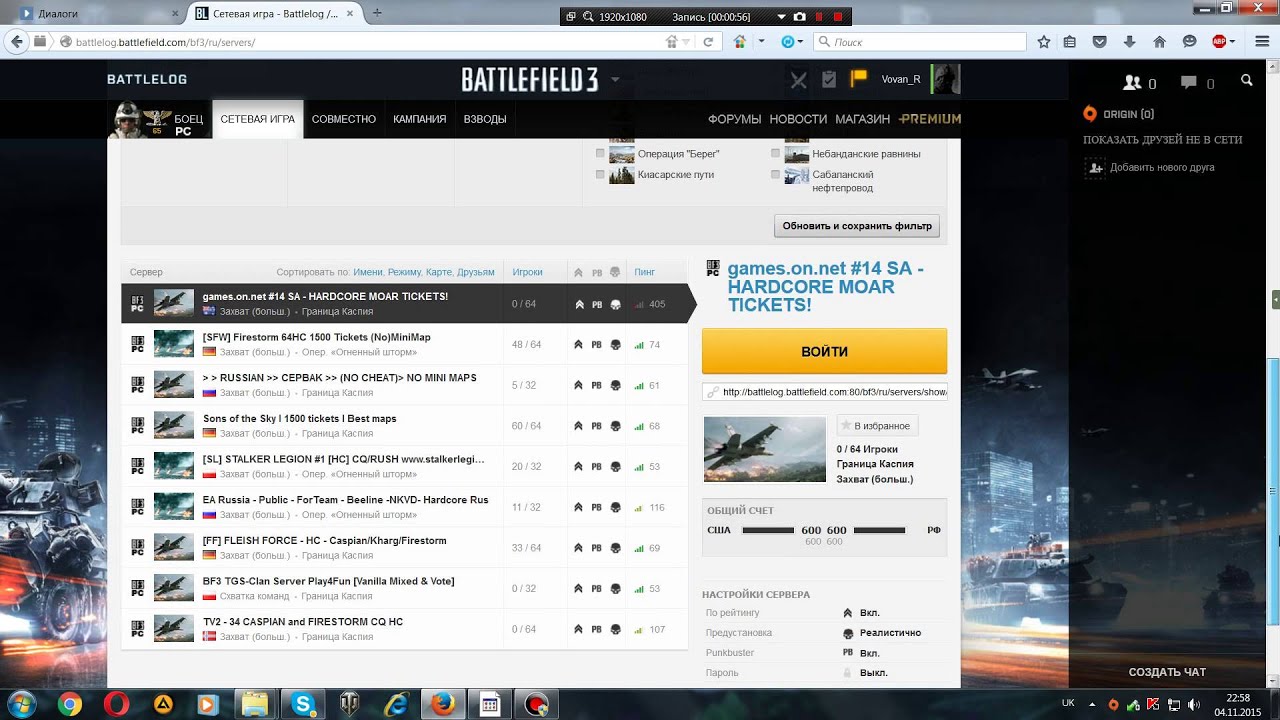The width and height of the screenshot is (1280, 720).
Task: Click Граница Каспия map thumbnail preview
Action: (765, 449)
